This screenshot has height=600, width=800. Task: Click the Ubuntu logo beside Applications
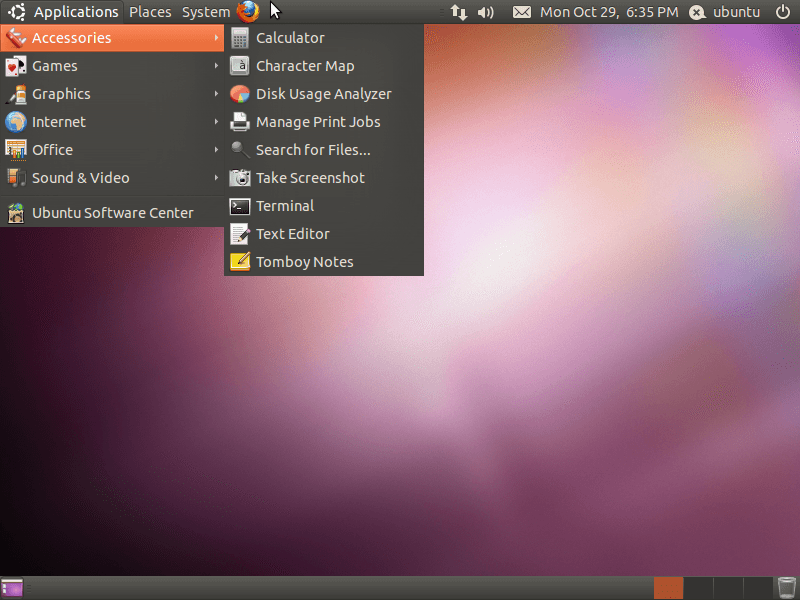tap(17, 12)
